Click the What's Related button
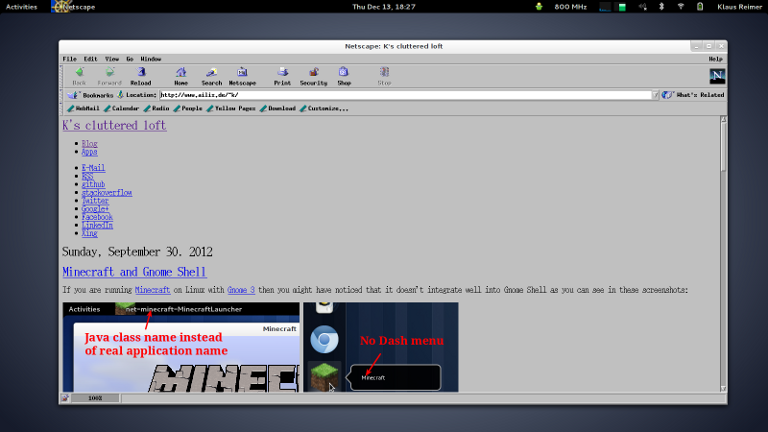Image resolution: width=768 pixels, height=432 pixels. point(693,95)
